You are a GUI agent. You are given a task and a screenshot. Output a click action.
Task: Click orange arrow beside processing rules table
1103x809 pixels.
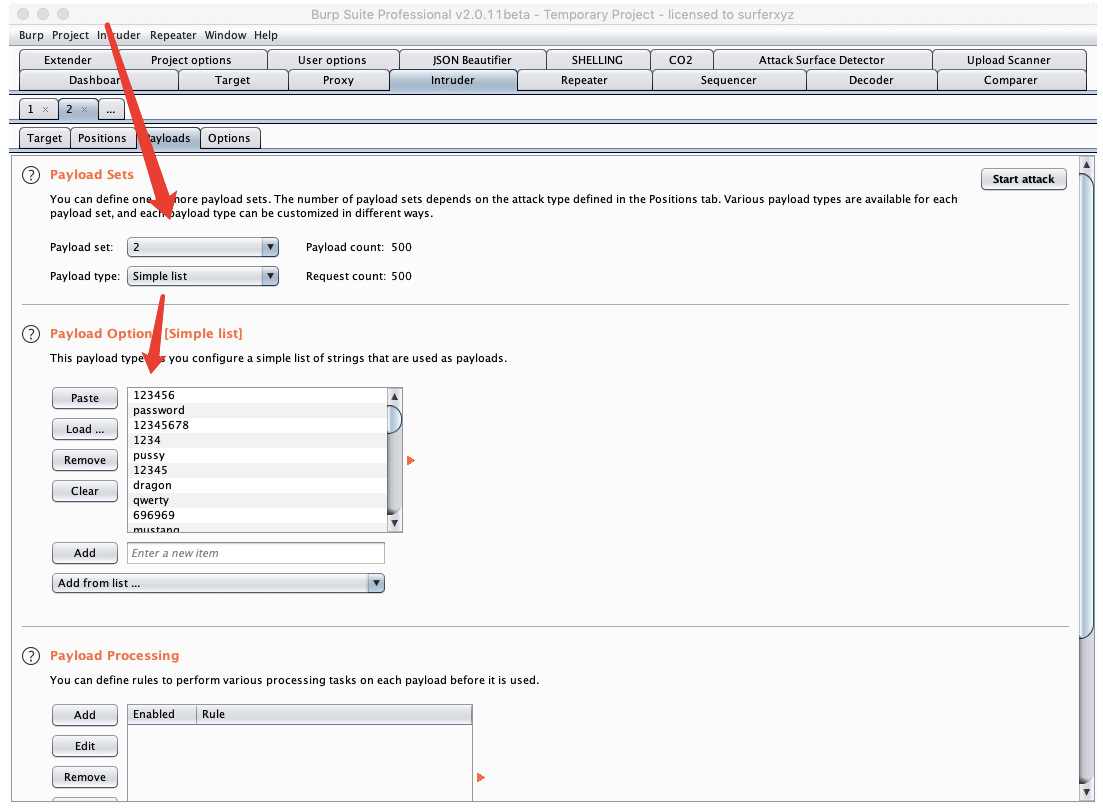(481, 777)
